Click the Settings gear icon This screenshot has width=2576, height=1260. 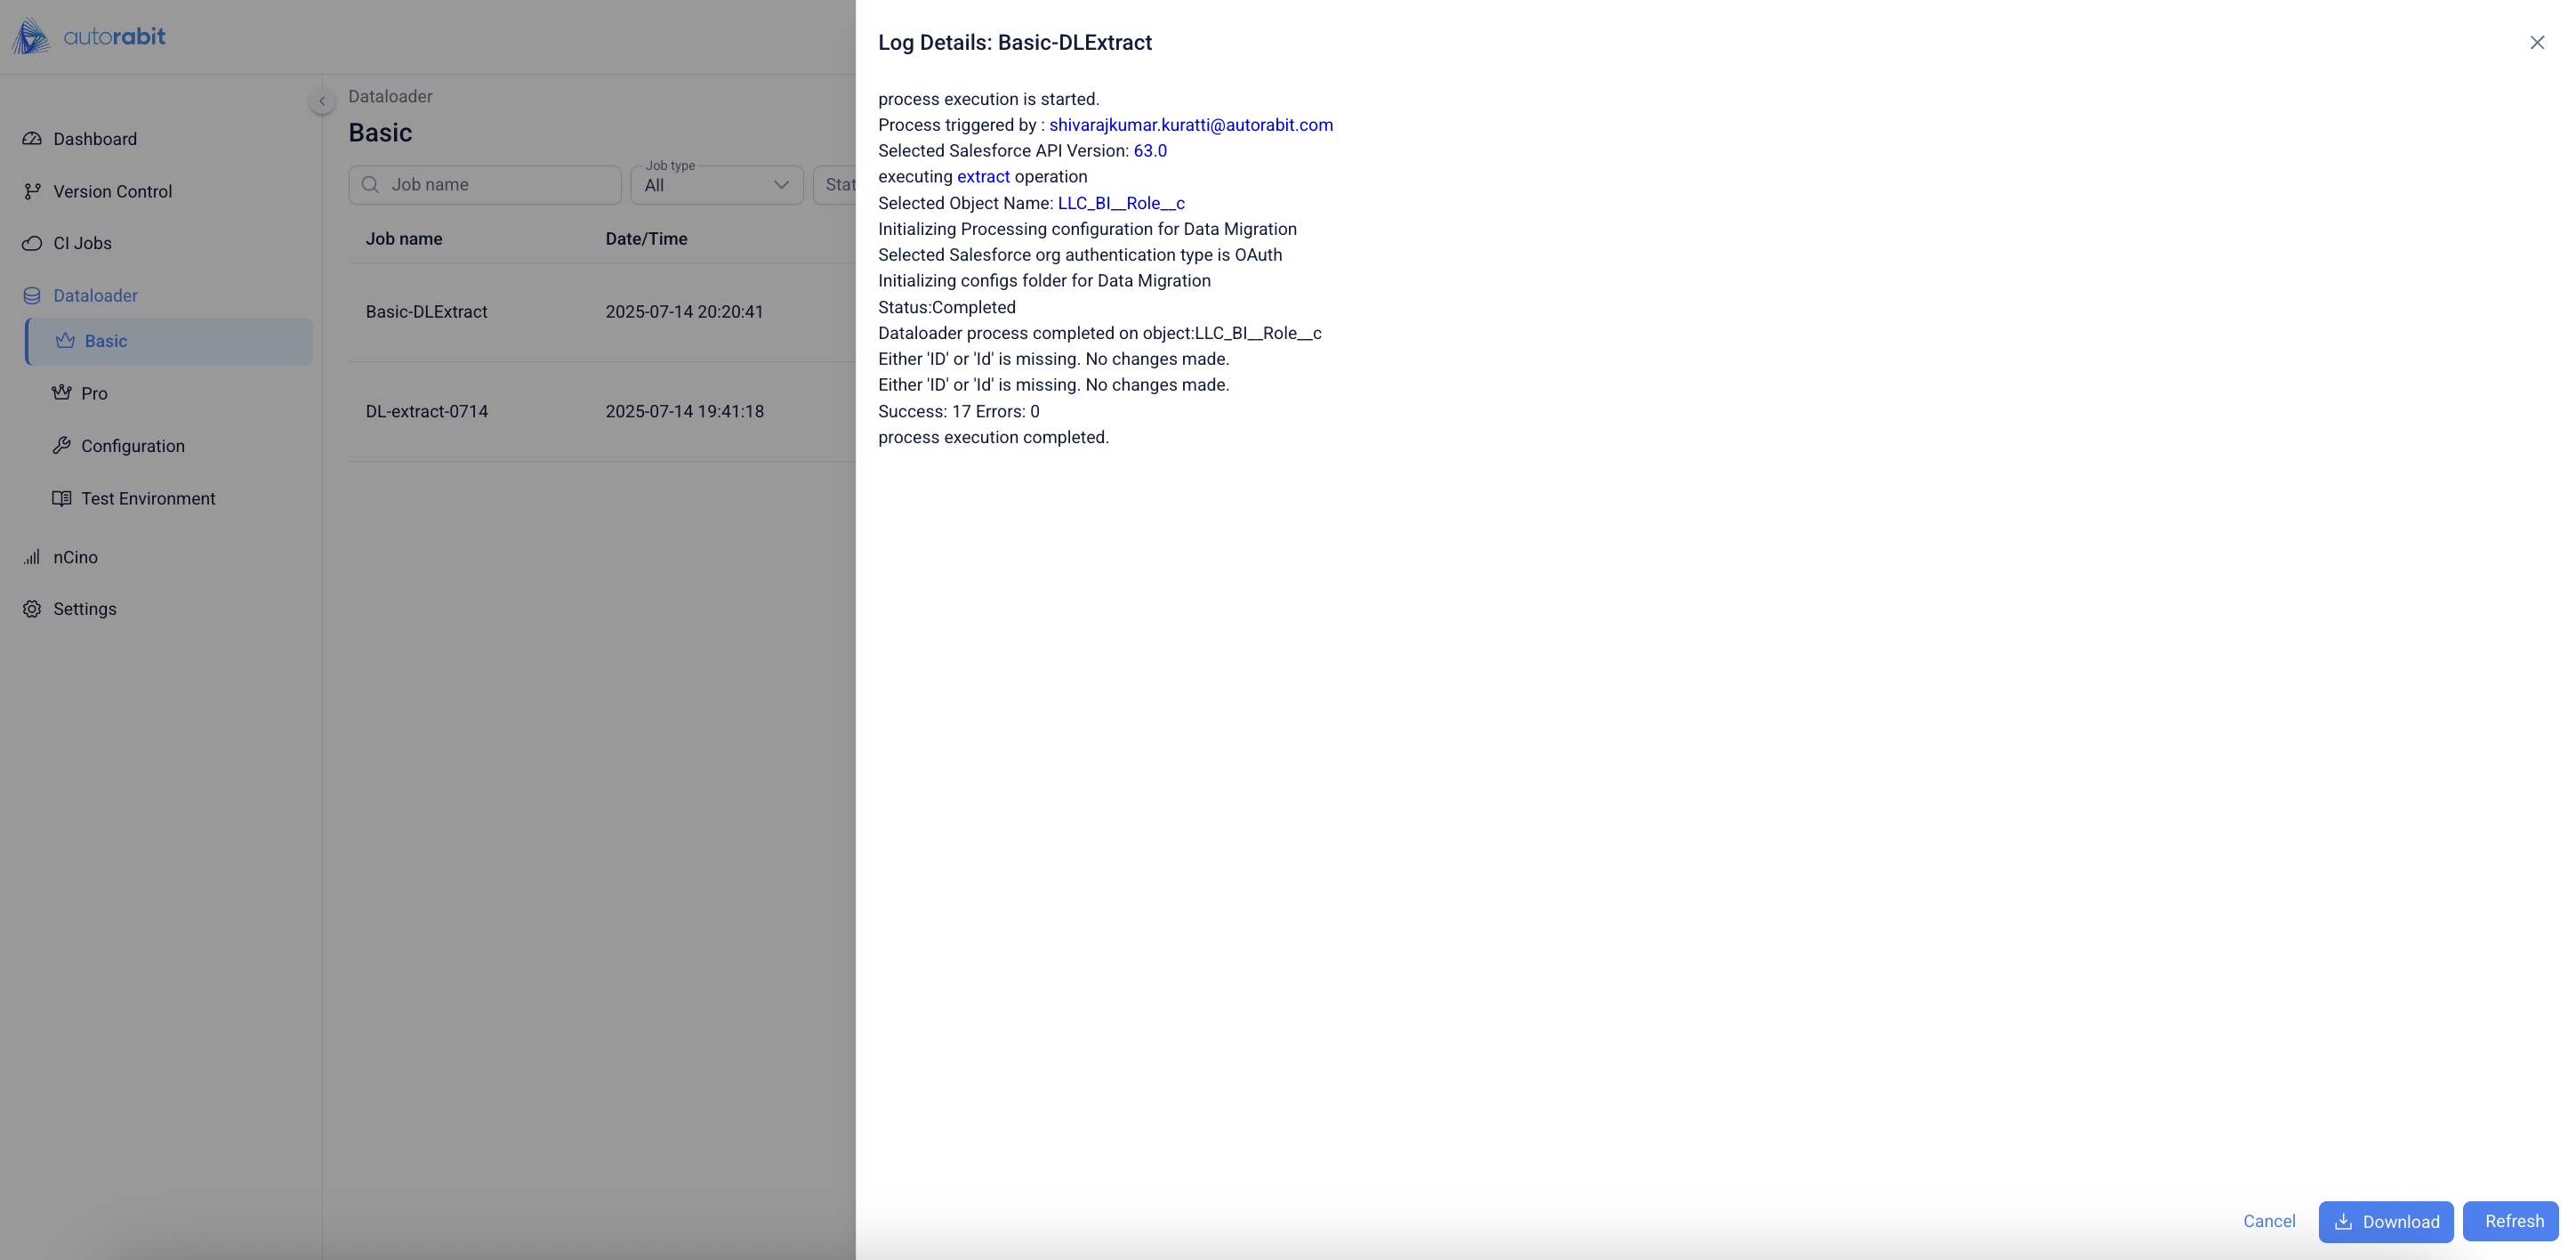pyautogui.click(x=32, y=609)
